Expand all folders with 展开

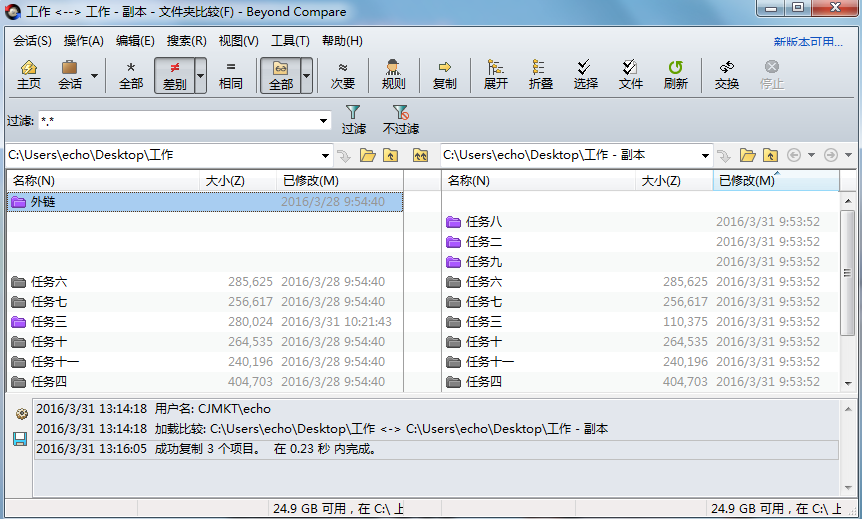(x=495, y=75)
